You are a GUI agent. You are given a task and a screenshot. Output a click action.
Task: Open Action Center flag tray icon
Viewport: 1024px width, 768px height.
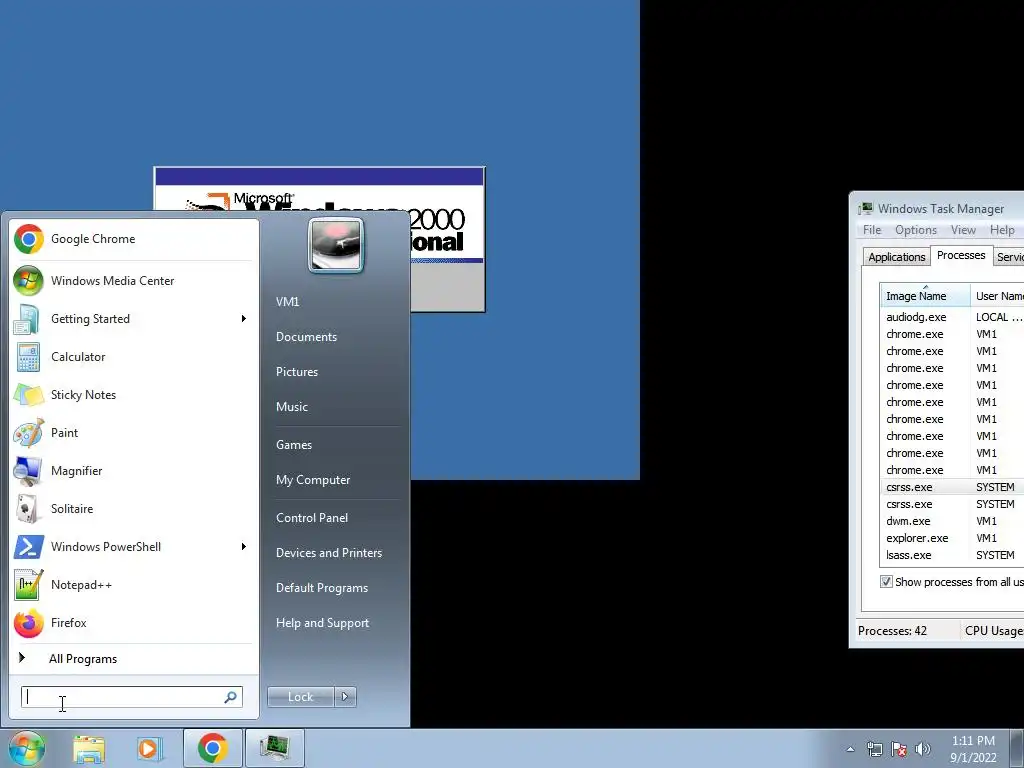click(899, 749)
